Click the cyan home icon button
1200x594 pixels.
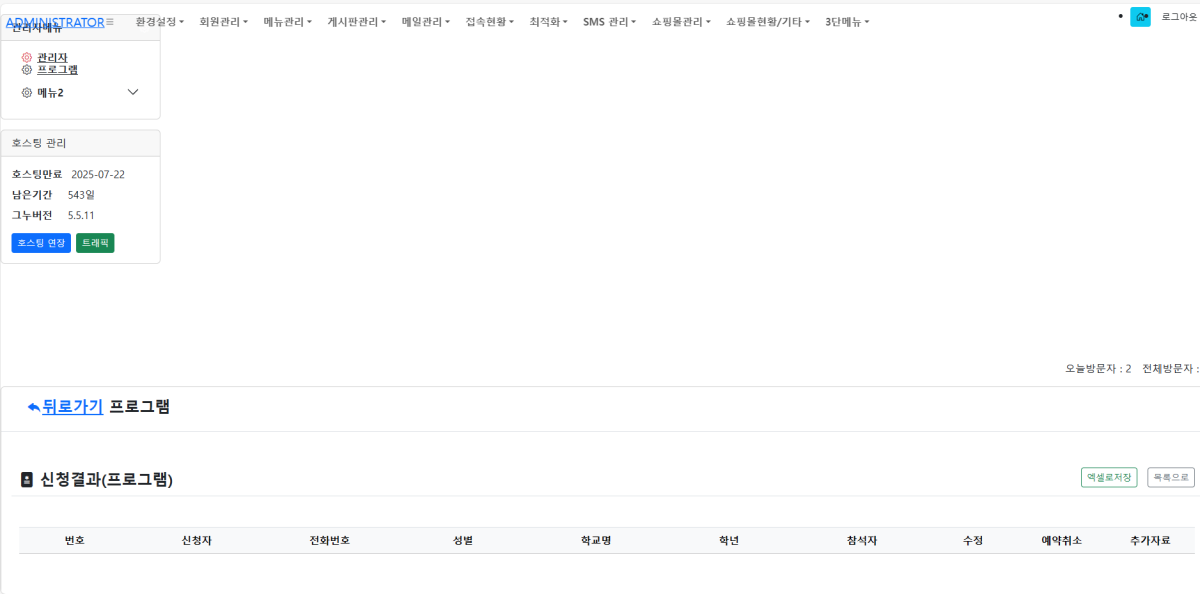click(x=1140, y=17)
